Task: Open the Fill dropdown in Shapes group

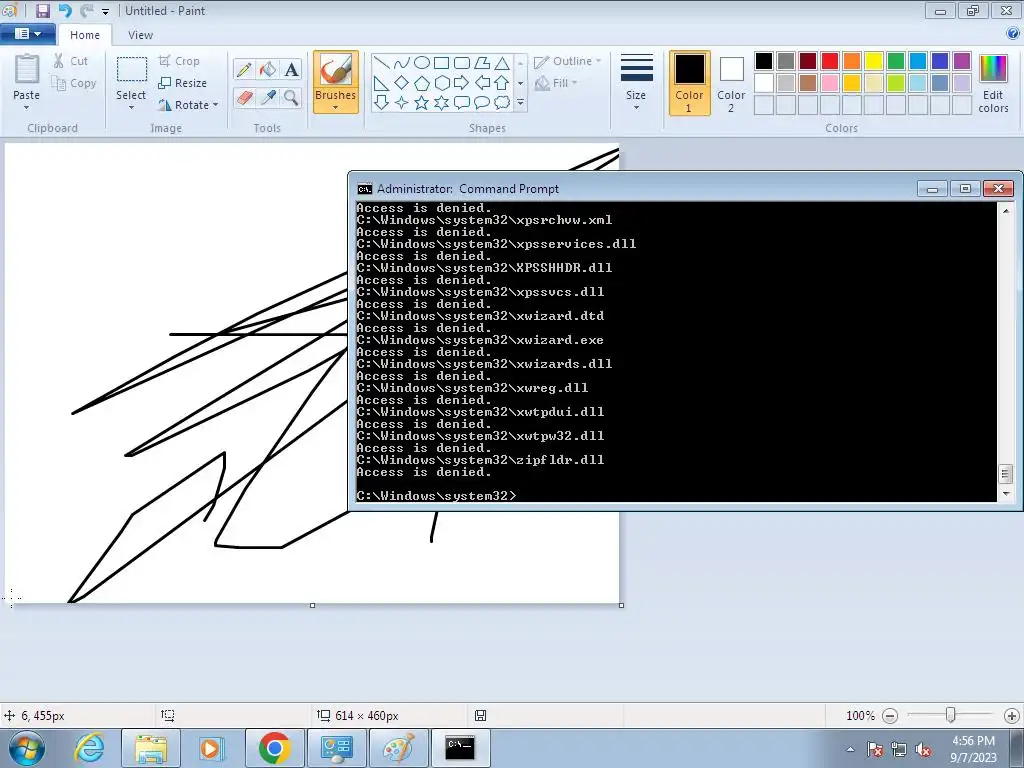Action: [x=556, y=83]
